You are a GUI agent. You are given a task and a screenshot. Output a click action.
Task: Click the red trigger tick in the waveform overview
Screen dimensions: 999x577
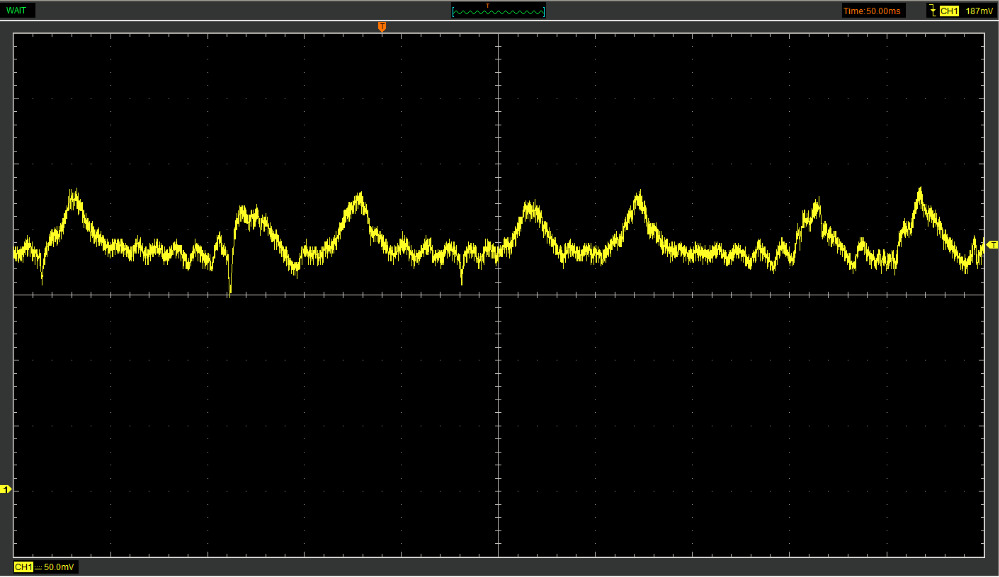pyautogui.click(x=487, y=6)
